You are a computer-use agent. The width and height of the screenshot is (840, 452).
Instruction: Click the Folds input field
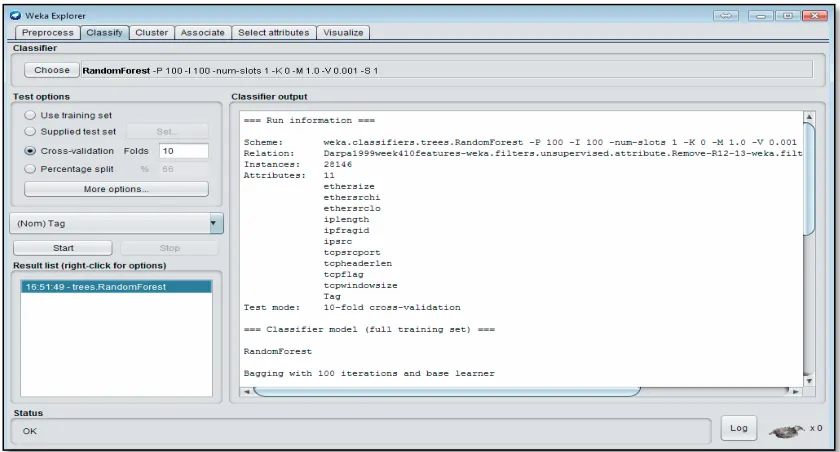[184, 151]
